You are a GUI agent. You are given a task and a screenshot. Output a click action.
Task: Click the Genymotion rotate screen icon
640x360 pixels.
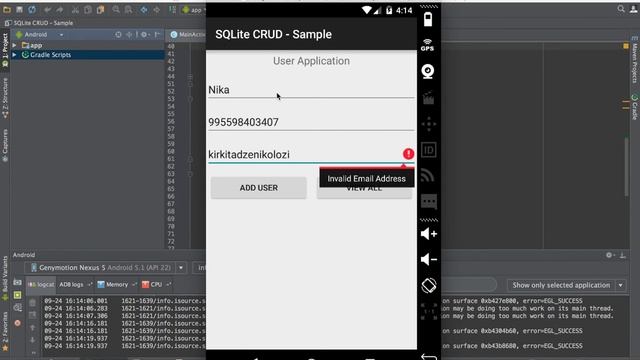pos(429,285)
